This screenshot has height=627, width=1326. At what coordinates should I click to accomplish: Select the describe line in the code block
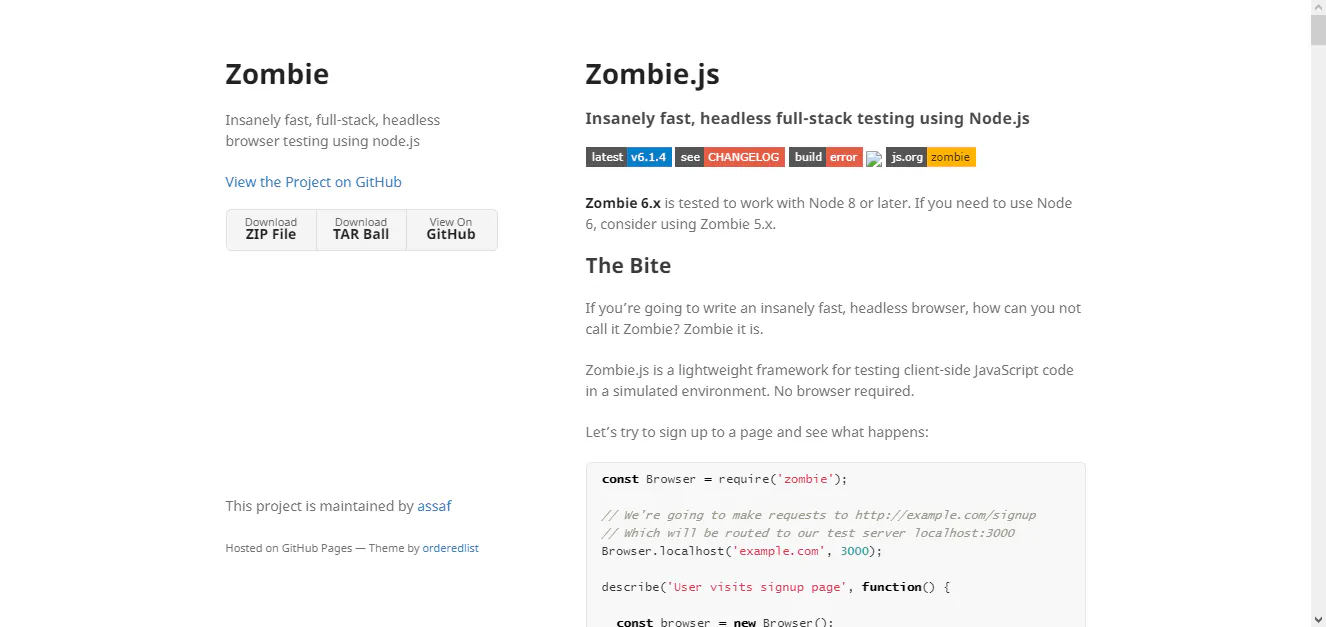tap(773, 586)
